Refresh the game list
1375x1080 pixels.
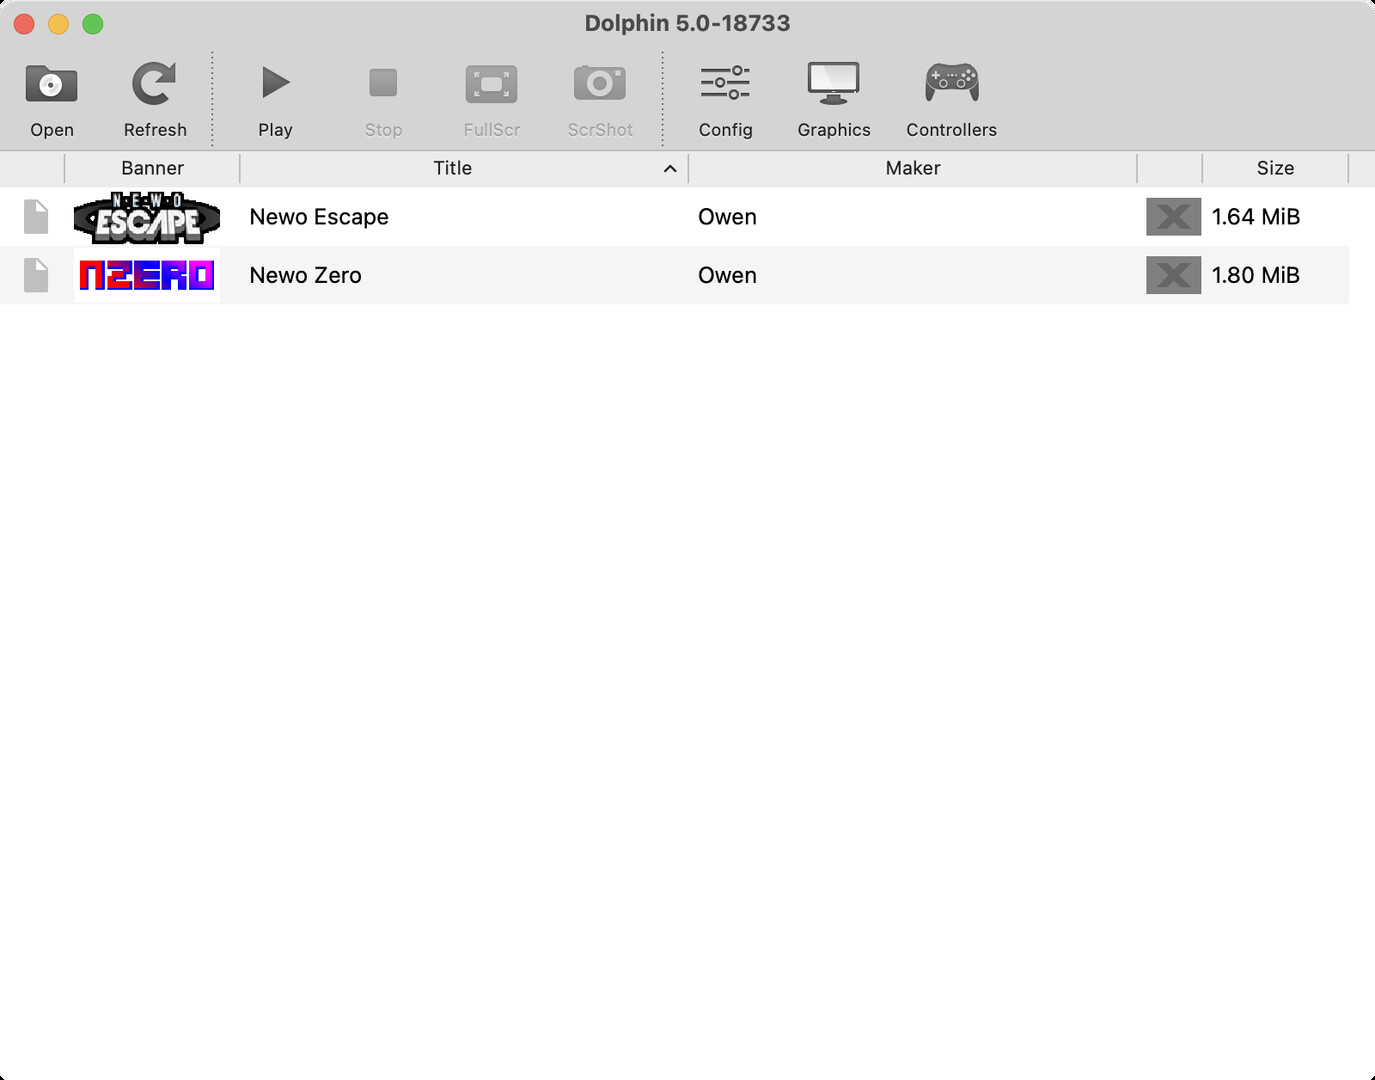[154, 85]
